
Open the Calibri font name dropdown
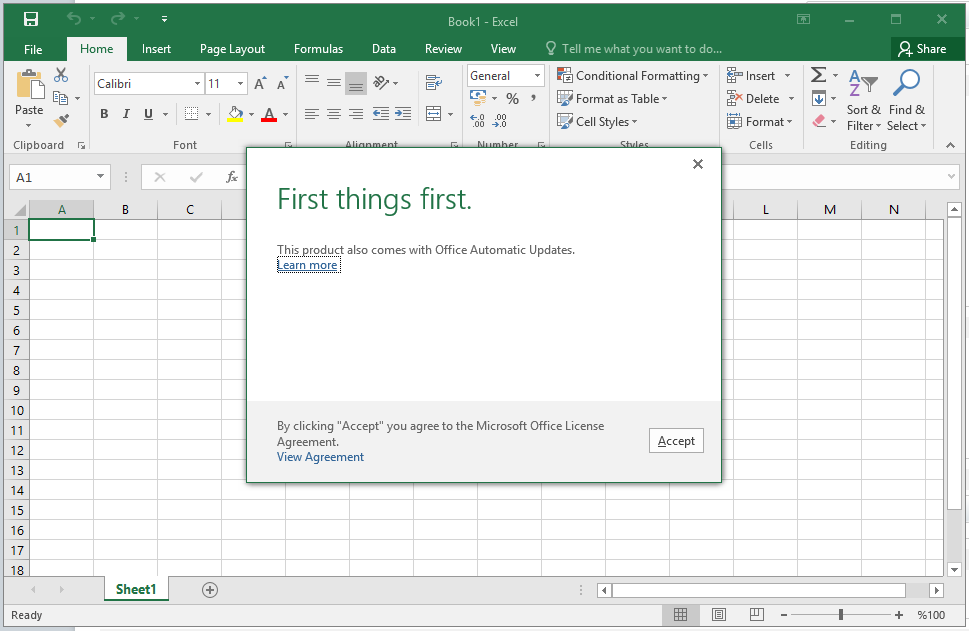point(197,83)
